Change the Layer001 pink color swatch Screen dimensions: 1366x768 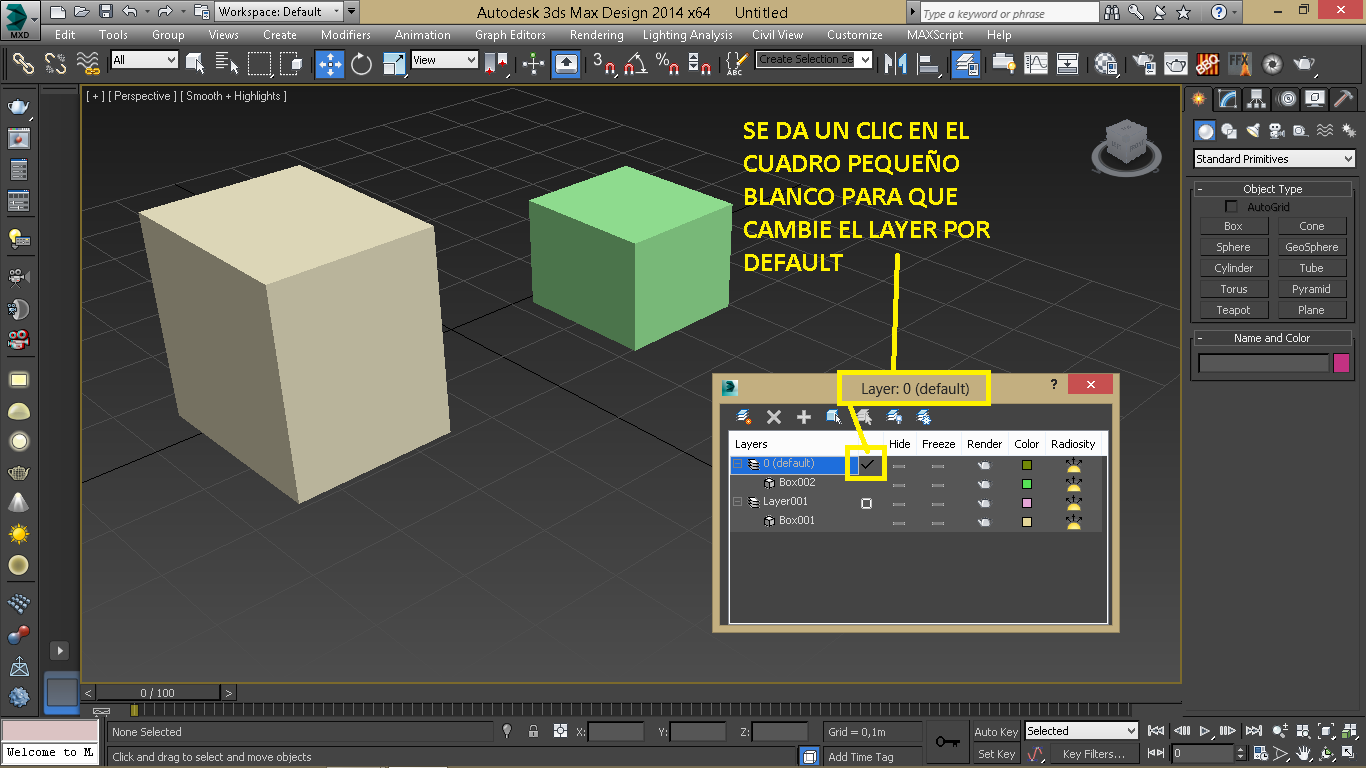point(1027,503)
